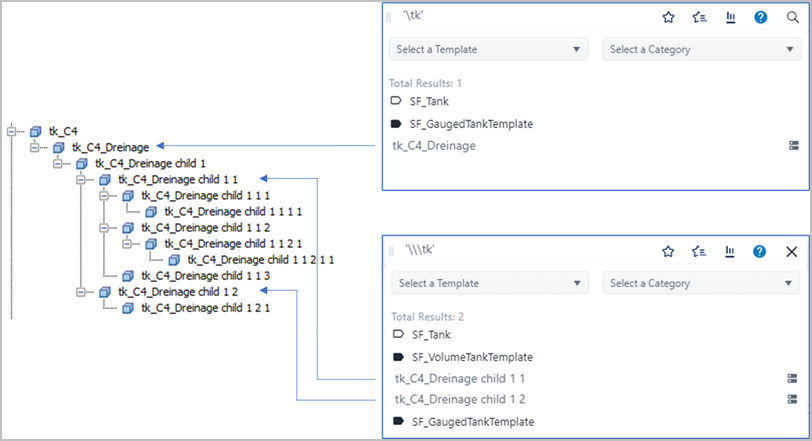
Task: Select tk_C4_Dreinage child 1 2 1 in tree
Action: pos(206,308)
